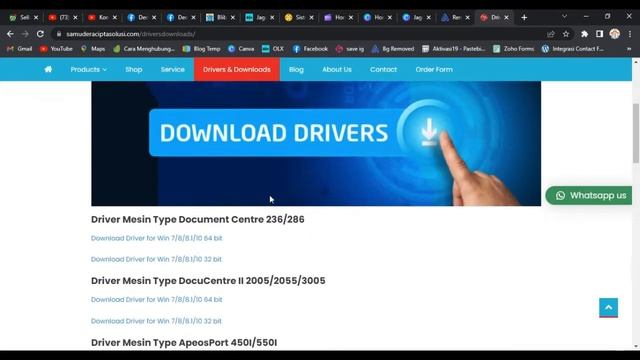This screenshot has height=360, width=640.
Task: Reload the page with the refresh icon
Action: click(40, 34)
